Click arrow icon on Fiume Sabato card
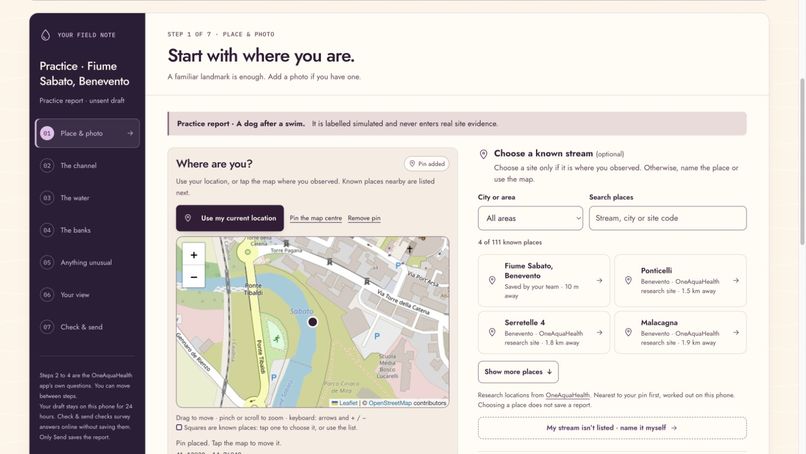 pos(599,280)
